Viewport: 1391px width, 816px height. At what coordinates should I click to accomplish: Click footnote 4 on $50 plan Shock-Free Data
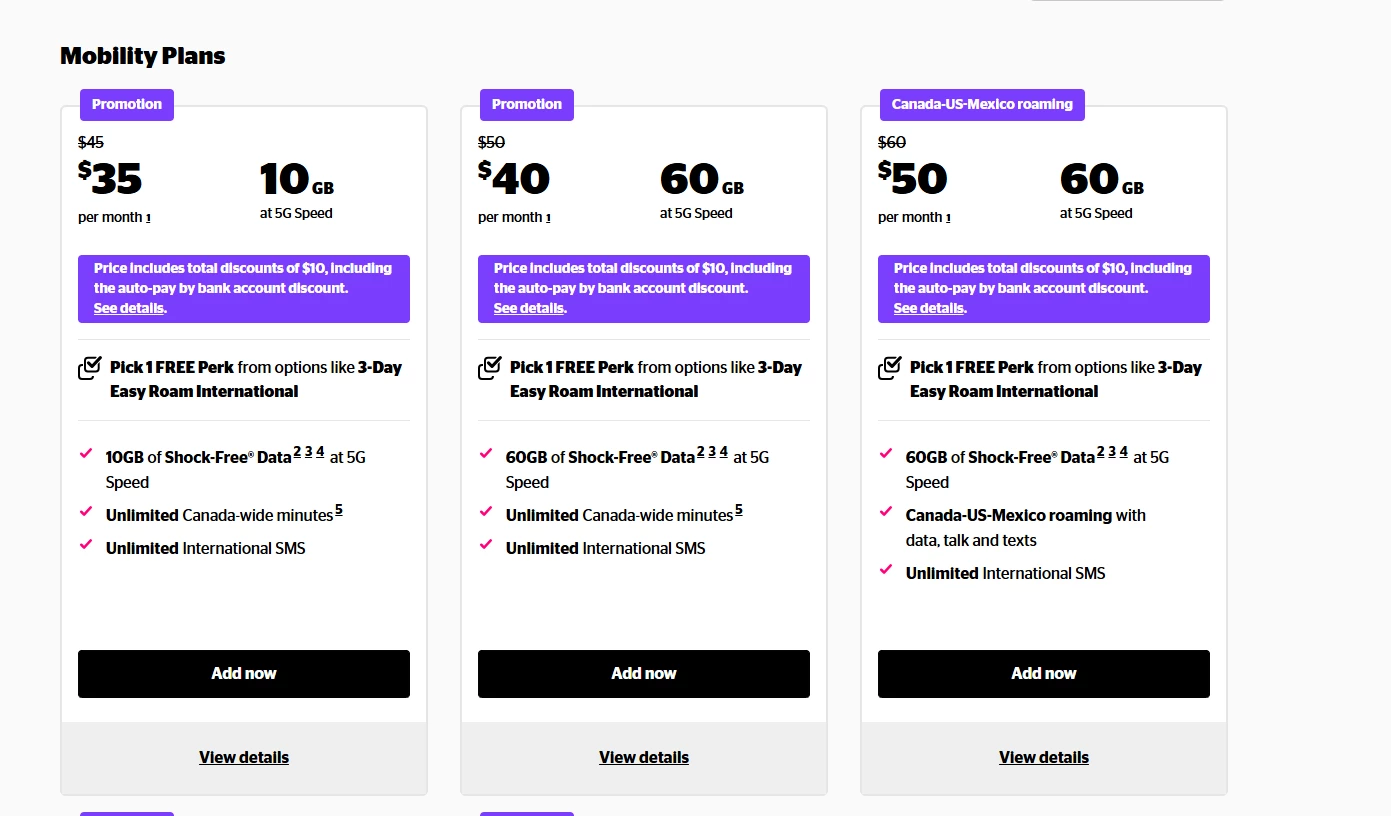1124,452
